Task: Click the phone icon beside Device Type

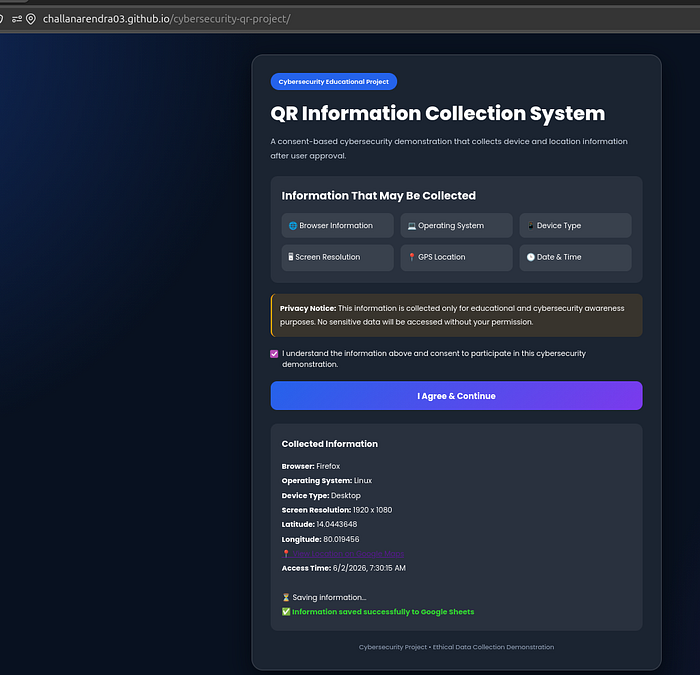Action: [x=531, y=225]
